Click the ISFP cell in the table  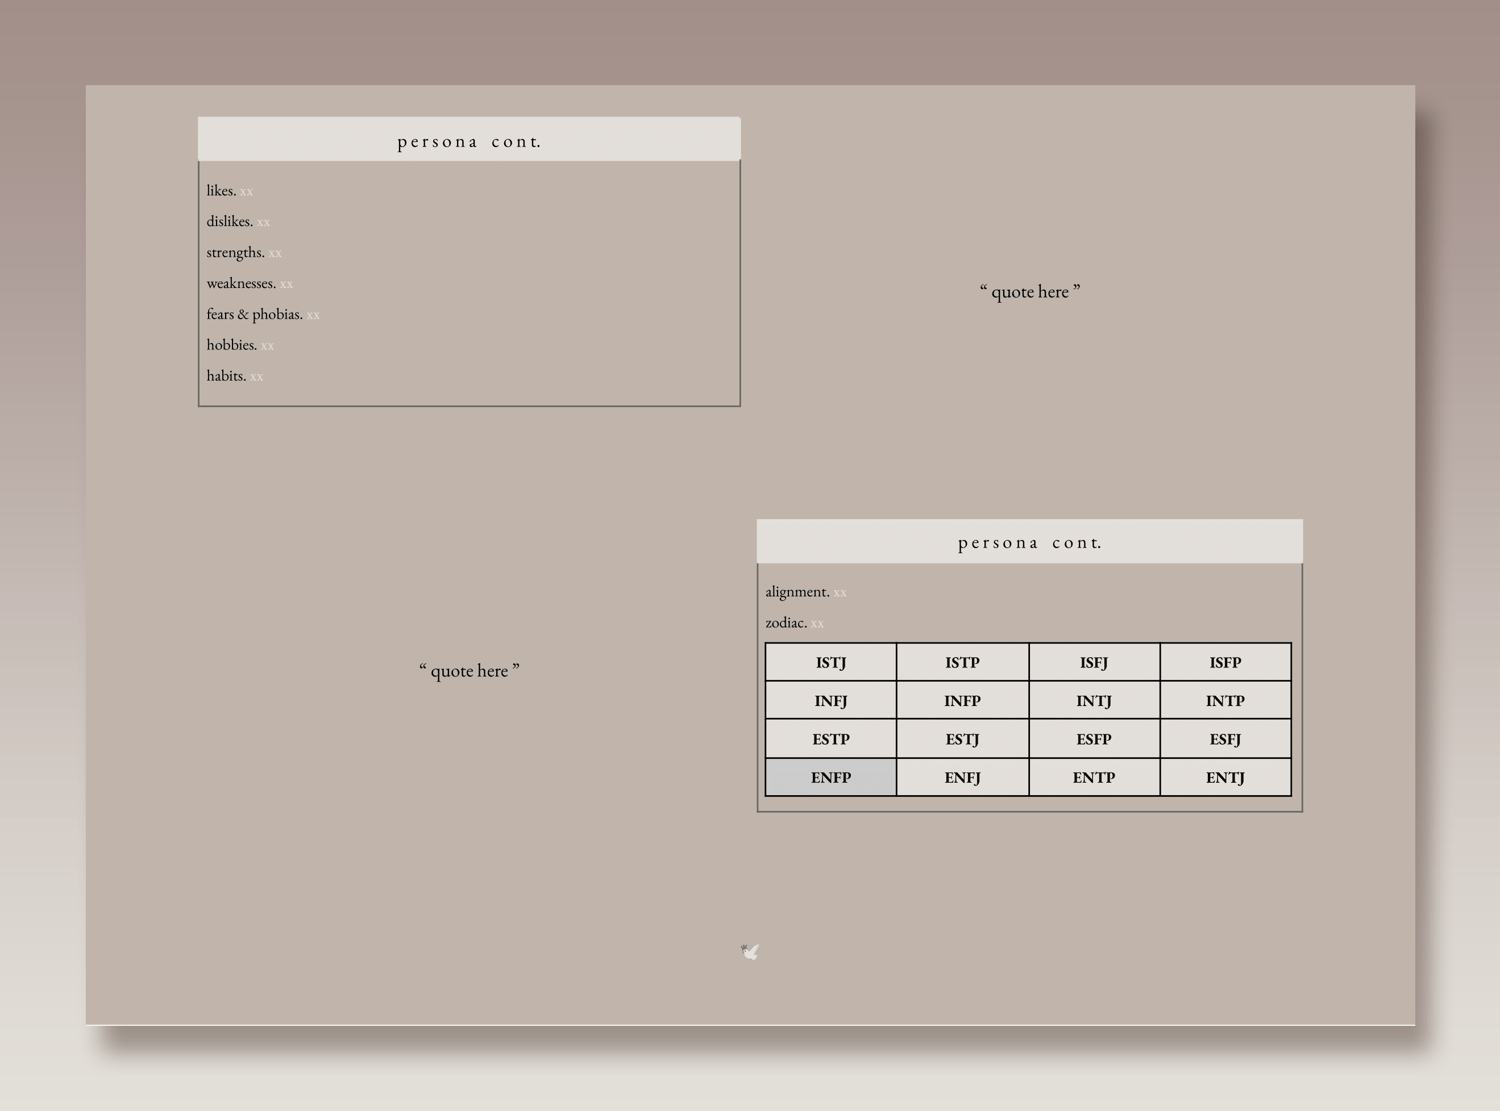[1225, 662]
